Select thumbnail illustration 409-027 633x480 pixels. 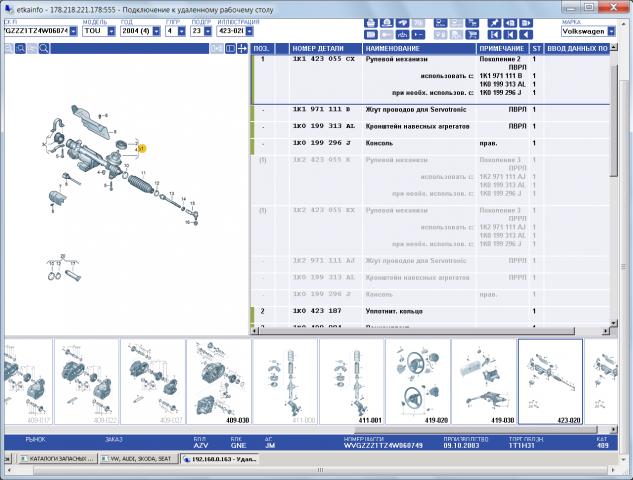(x=152, y=381)
